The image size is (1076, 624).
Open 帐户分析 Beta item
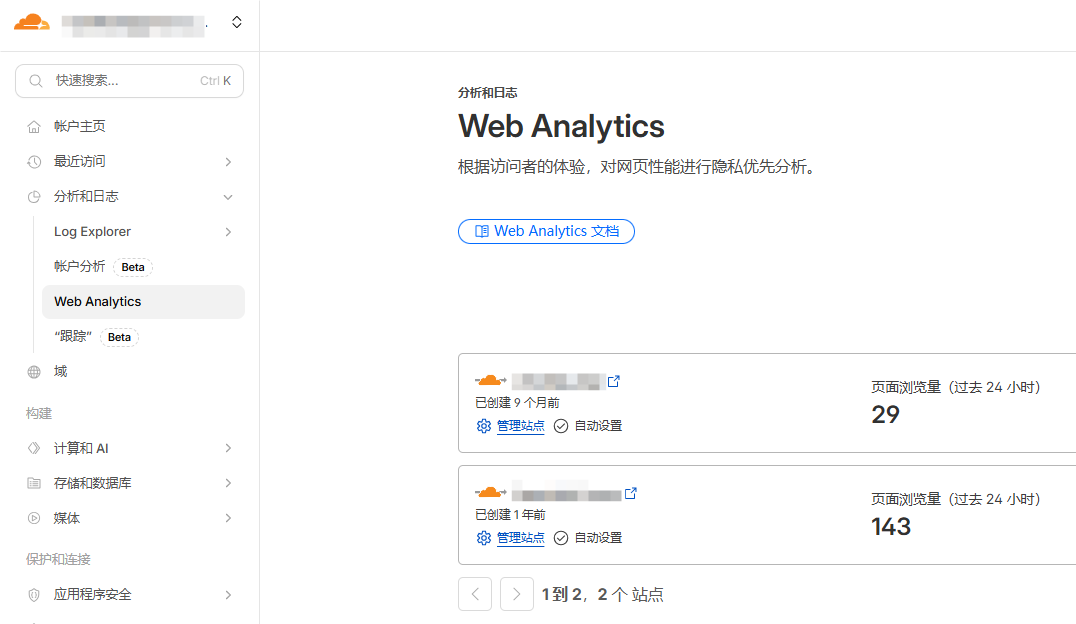point(103,266)
